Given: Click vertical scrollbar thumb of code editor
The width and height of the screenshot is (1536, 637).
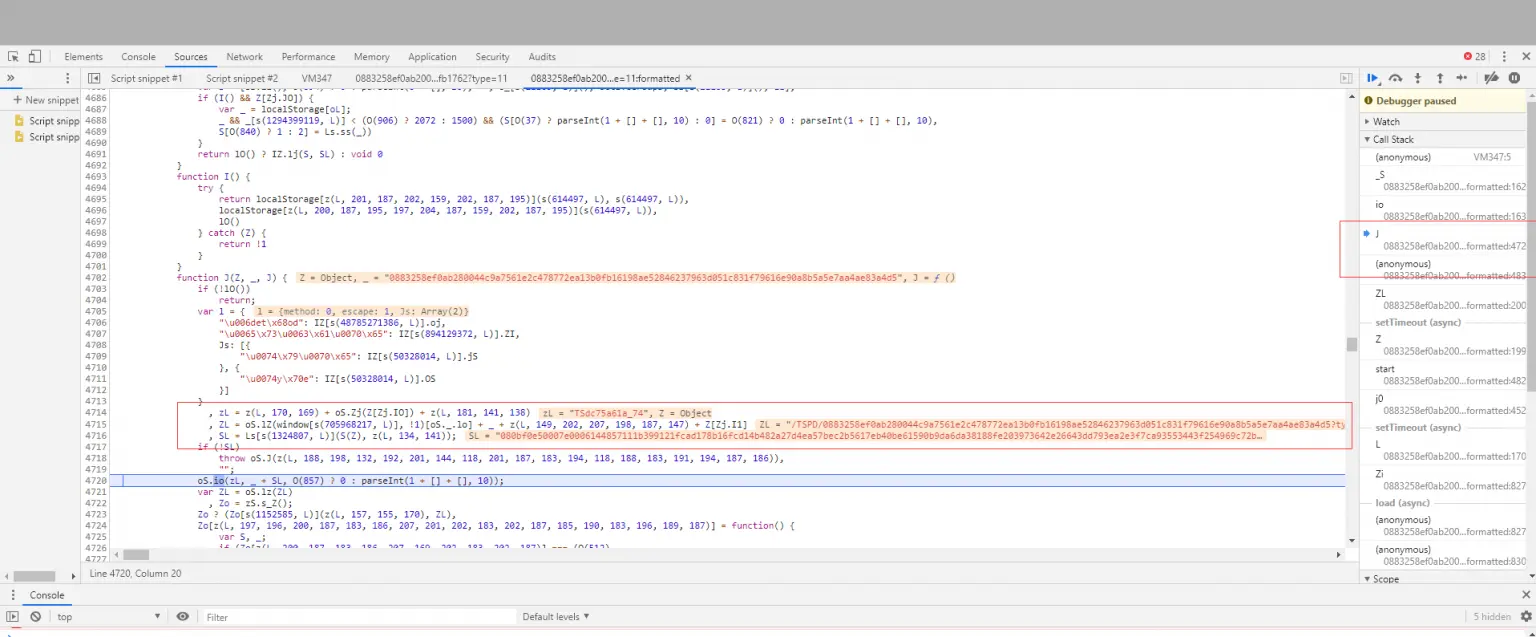Looking at the screenshot, I should [x=1351, y=345].
